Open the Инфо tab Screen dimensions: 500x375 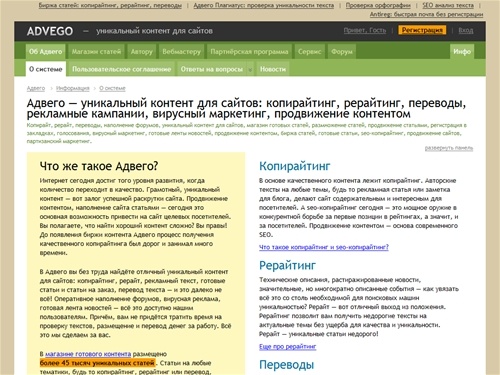(462, 51)
